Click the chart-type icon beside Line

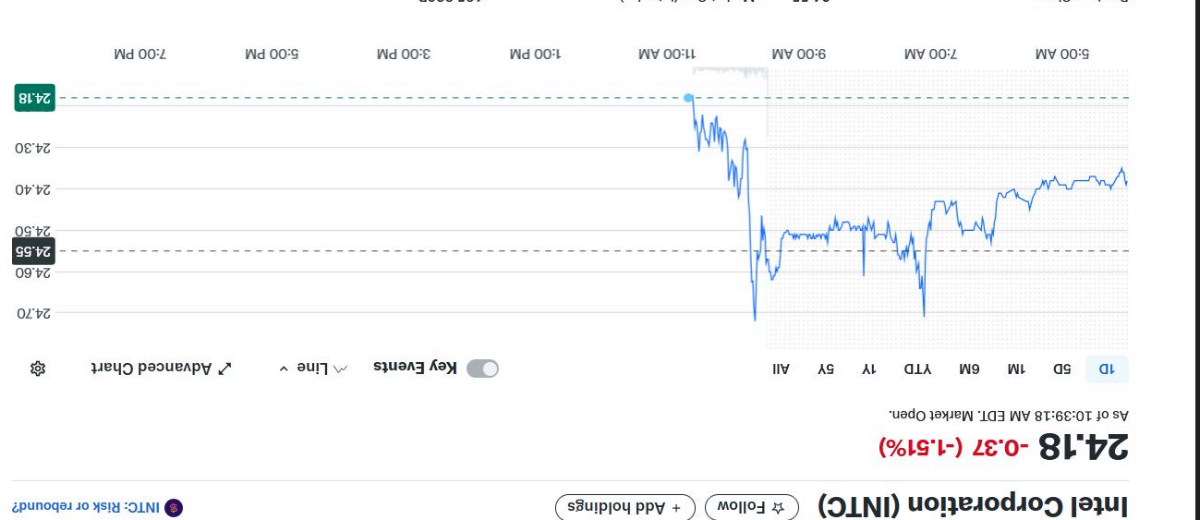(341, 368)
